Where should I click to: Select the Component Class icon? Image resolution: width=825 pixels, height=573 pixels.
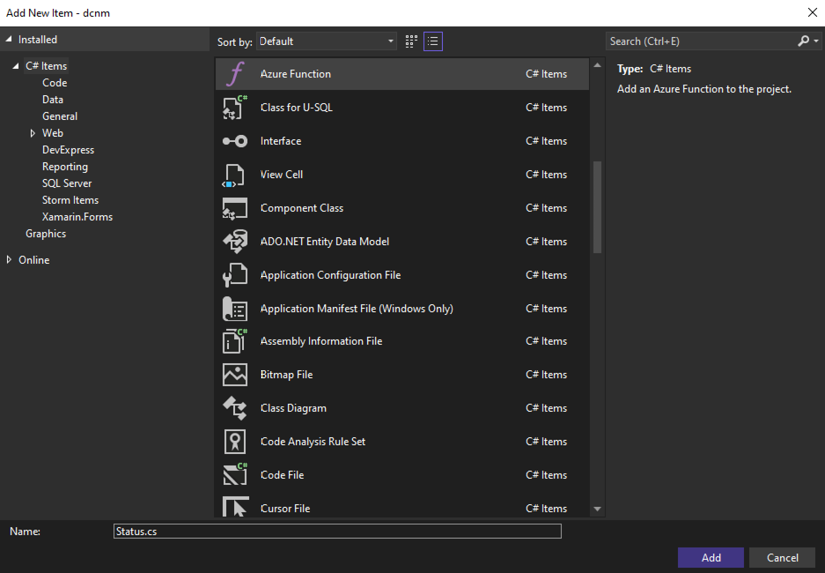[x=235, y=208]
